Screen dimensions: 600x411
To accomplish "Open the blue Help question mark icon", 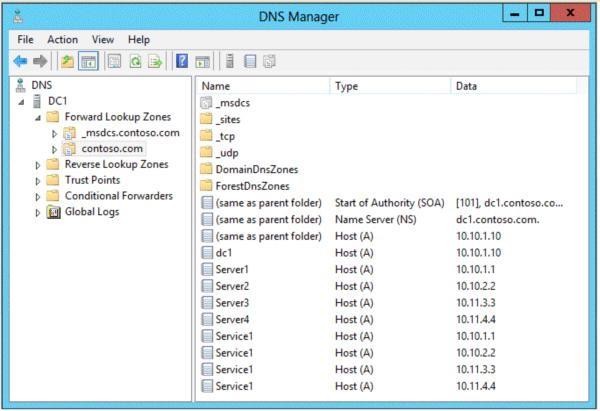I will tap(182, 61).
